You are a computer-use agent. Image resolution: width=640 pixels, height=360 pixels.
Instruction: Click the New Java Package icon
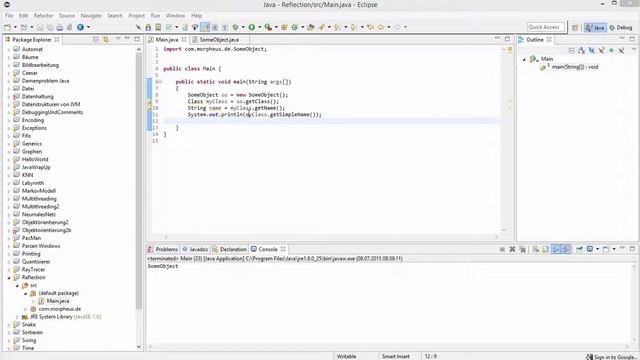[x=284, y=27]
